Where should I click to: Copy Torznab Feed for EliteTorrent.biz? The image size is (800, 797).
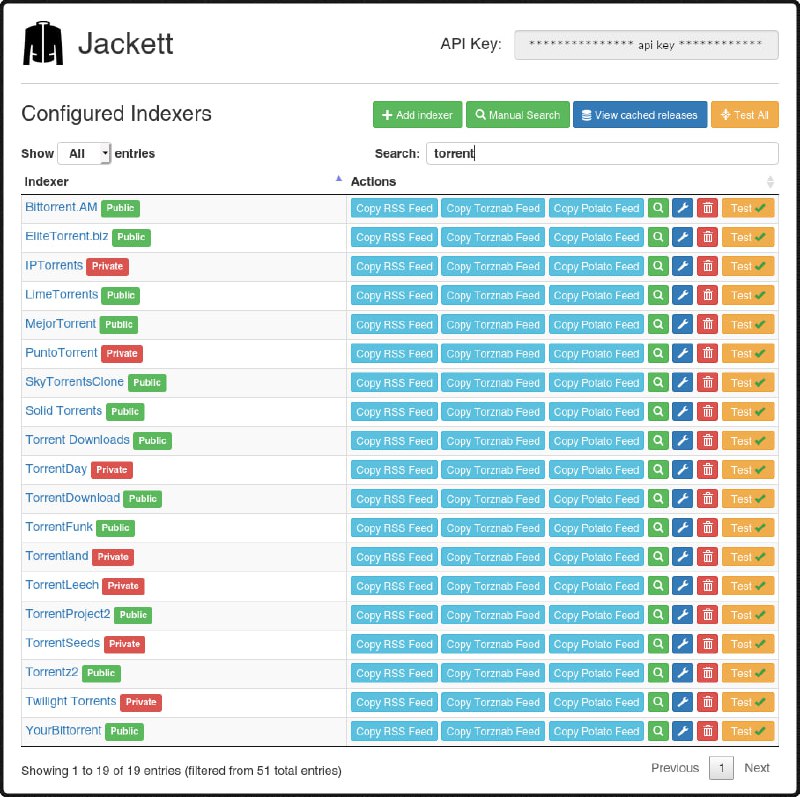click(493, 237)
